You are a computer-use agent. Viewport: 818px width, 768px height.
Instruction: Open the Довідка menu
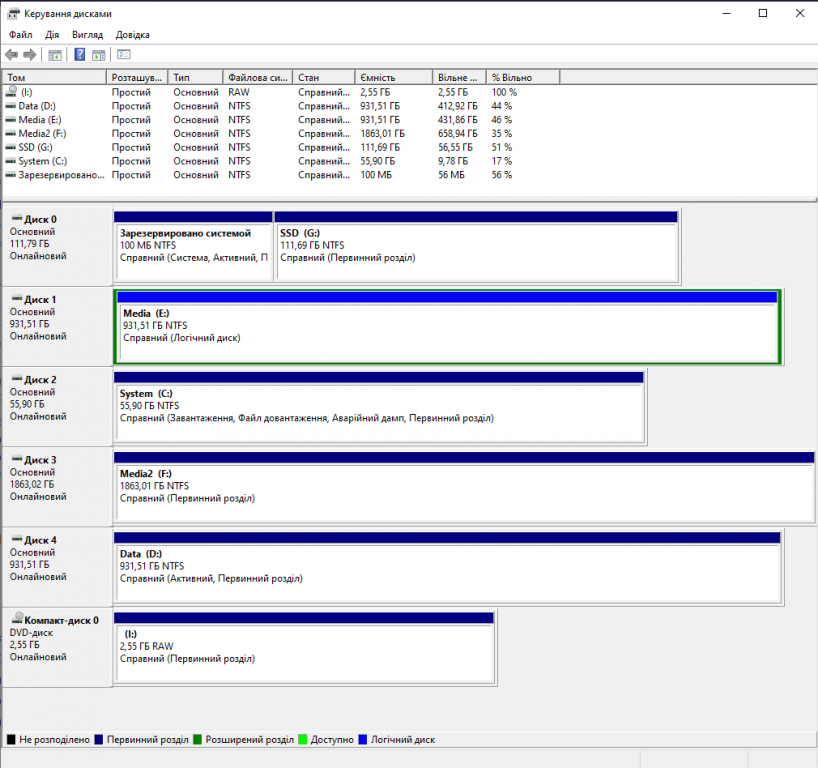(x=133, y=35)
